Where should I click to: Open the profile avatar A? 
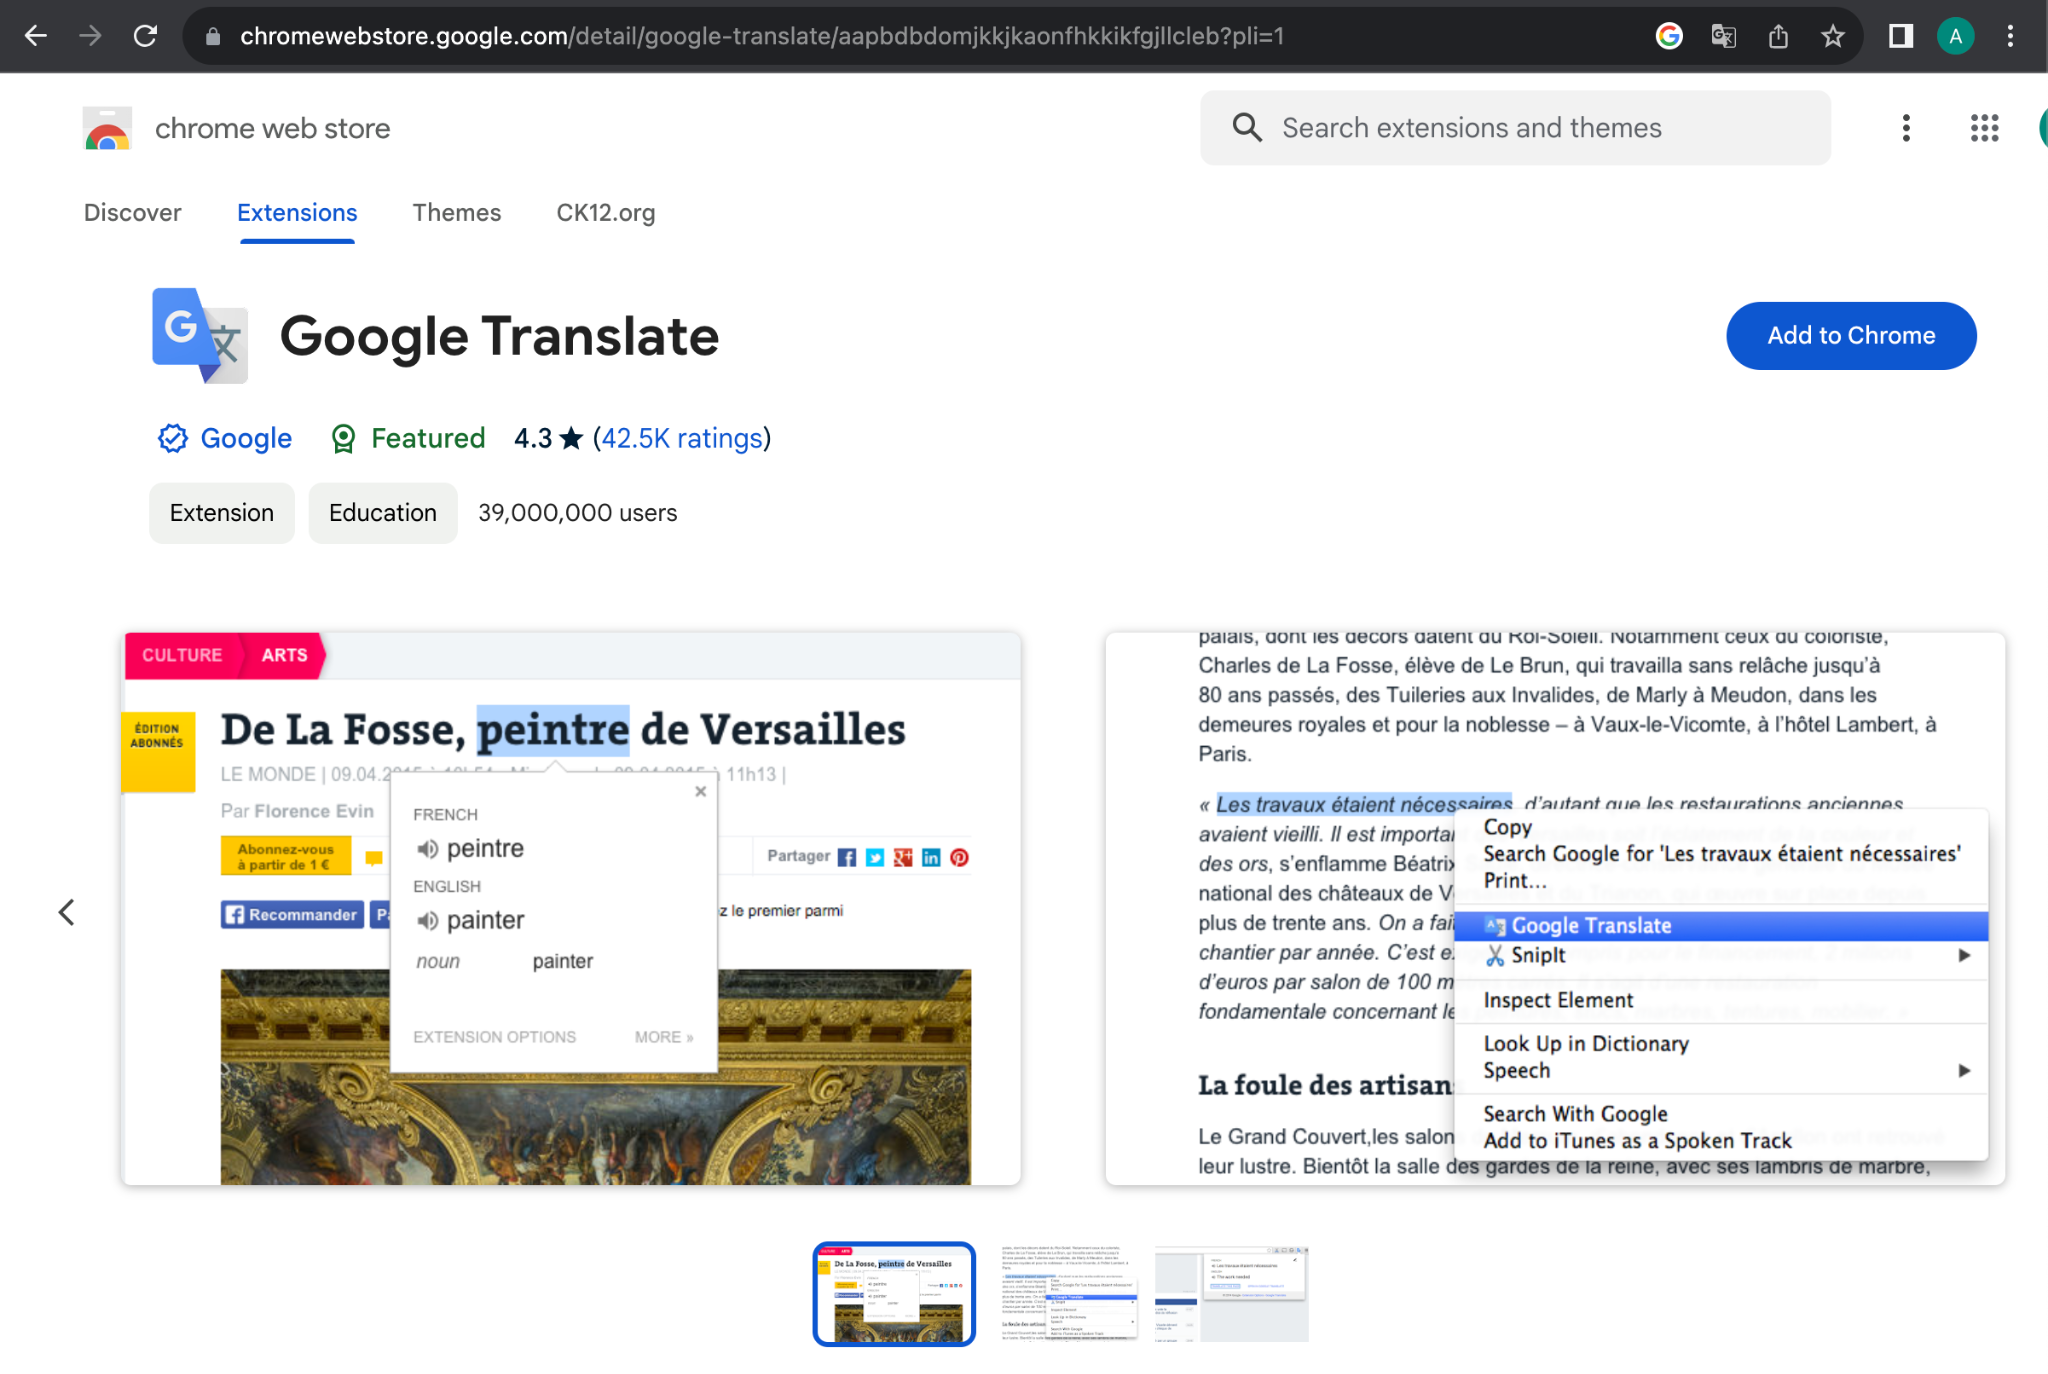(x=1956, y=37)
